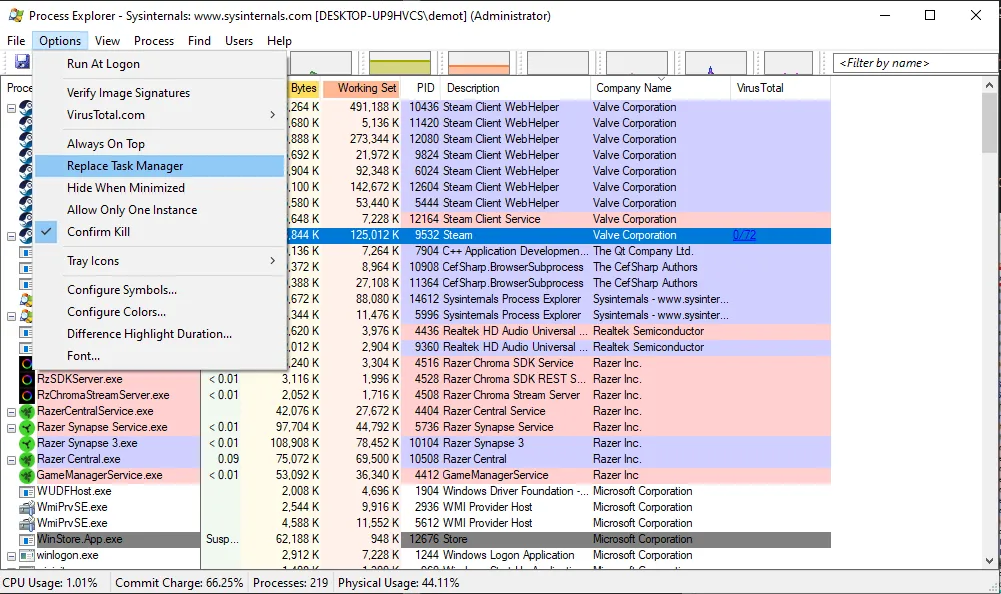The image size is (1001, 594).
Task: Sort by the VirusTotal column header
Action: pyautogui.click(x=780, y=88)
